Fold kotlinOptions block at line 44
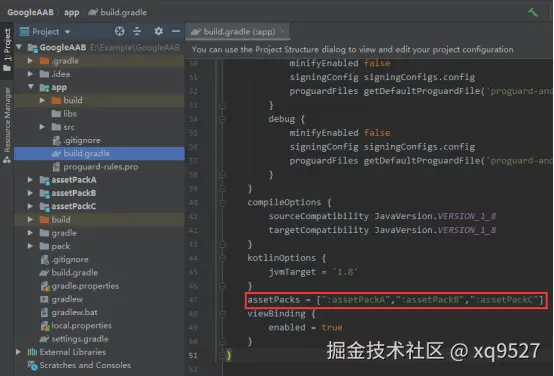Viewport: 554px width, 376px height. pyautogui.click(x=222, y=258)
